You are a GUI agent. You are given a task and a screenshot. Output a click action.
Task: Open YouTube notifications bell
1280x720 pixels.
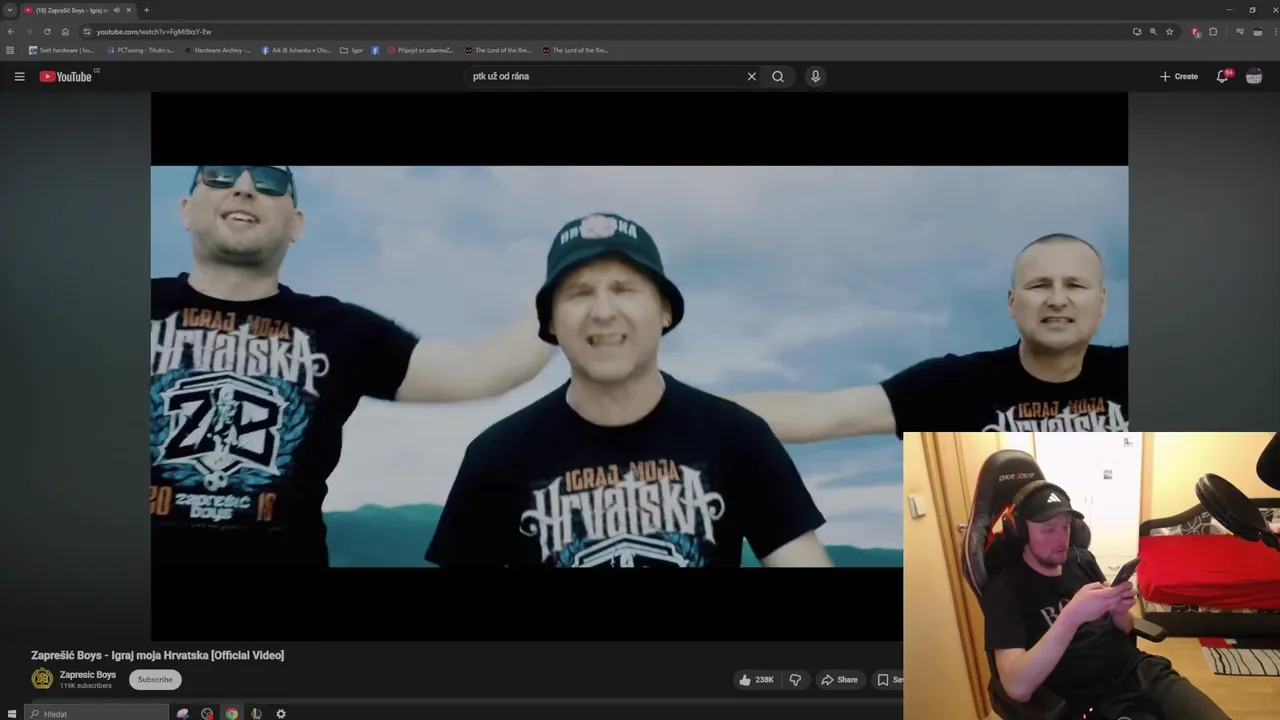1222,76
